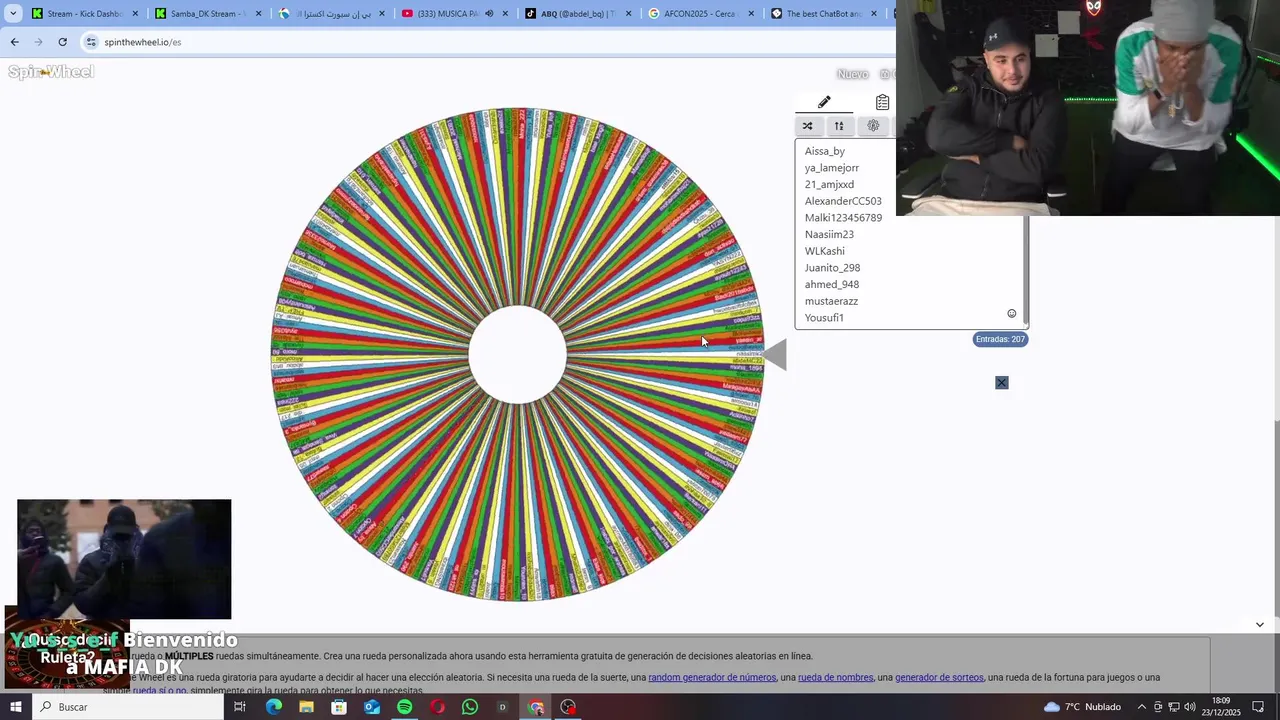The height and width of the screenshot is (720, 1280).
Task: Shuffle the wheel entries
Action: coord(807,126)
